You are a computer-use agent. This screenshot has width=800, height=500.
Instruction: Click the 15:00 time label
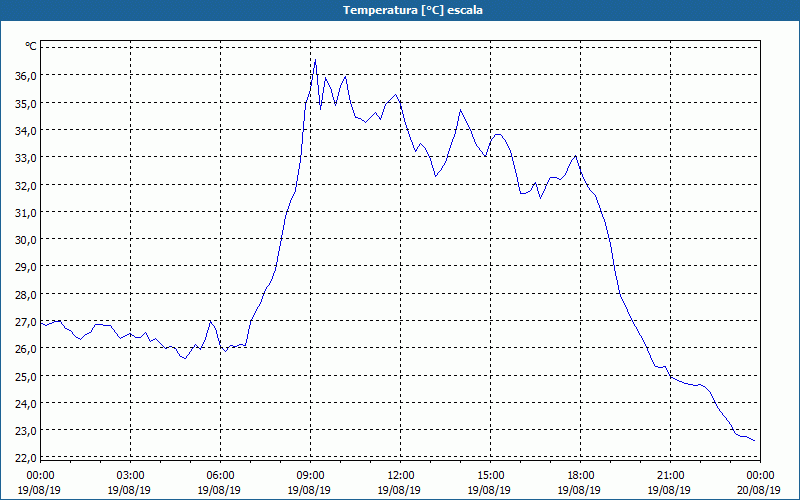pos(490,476)
